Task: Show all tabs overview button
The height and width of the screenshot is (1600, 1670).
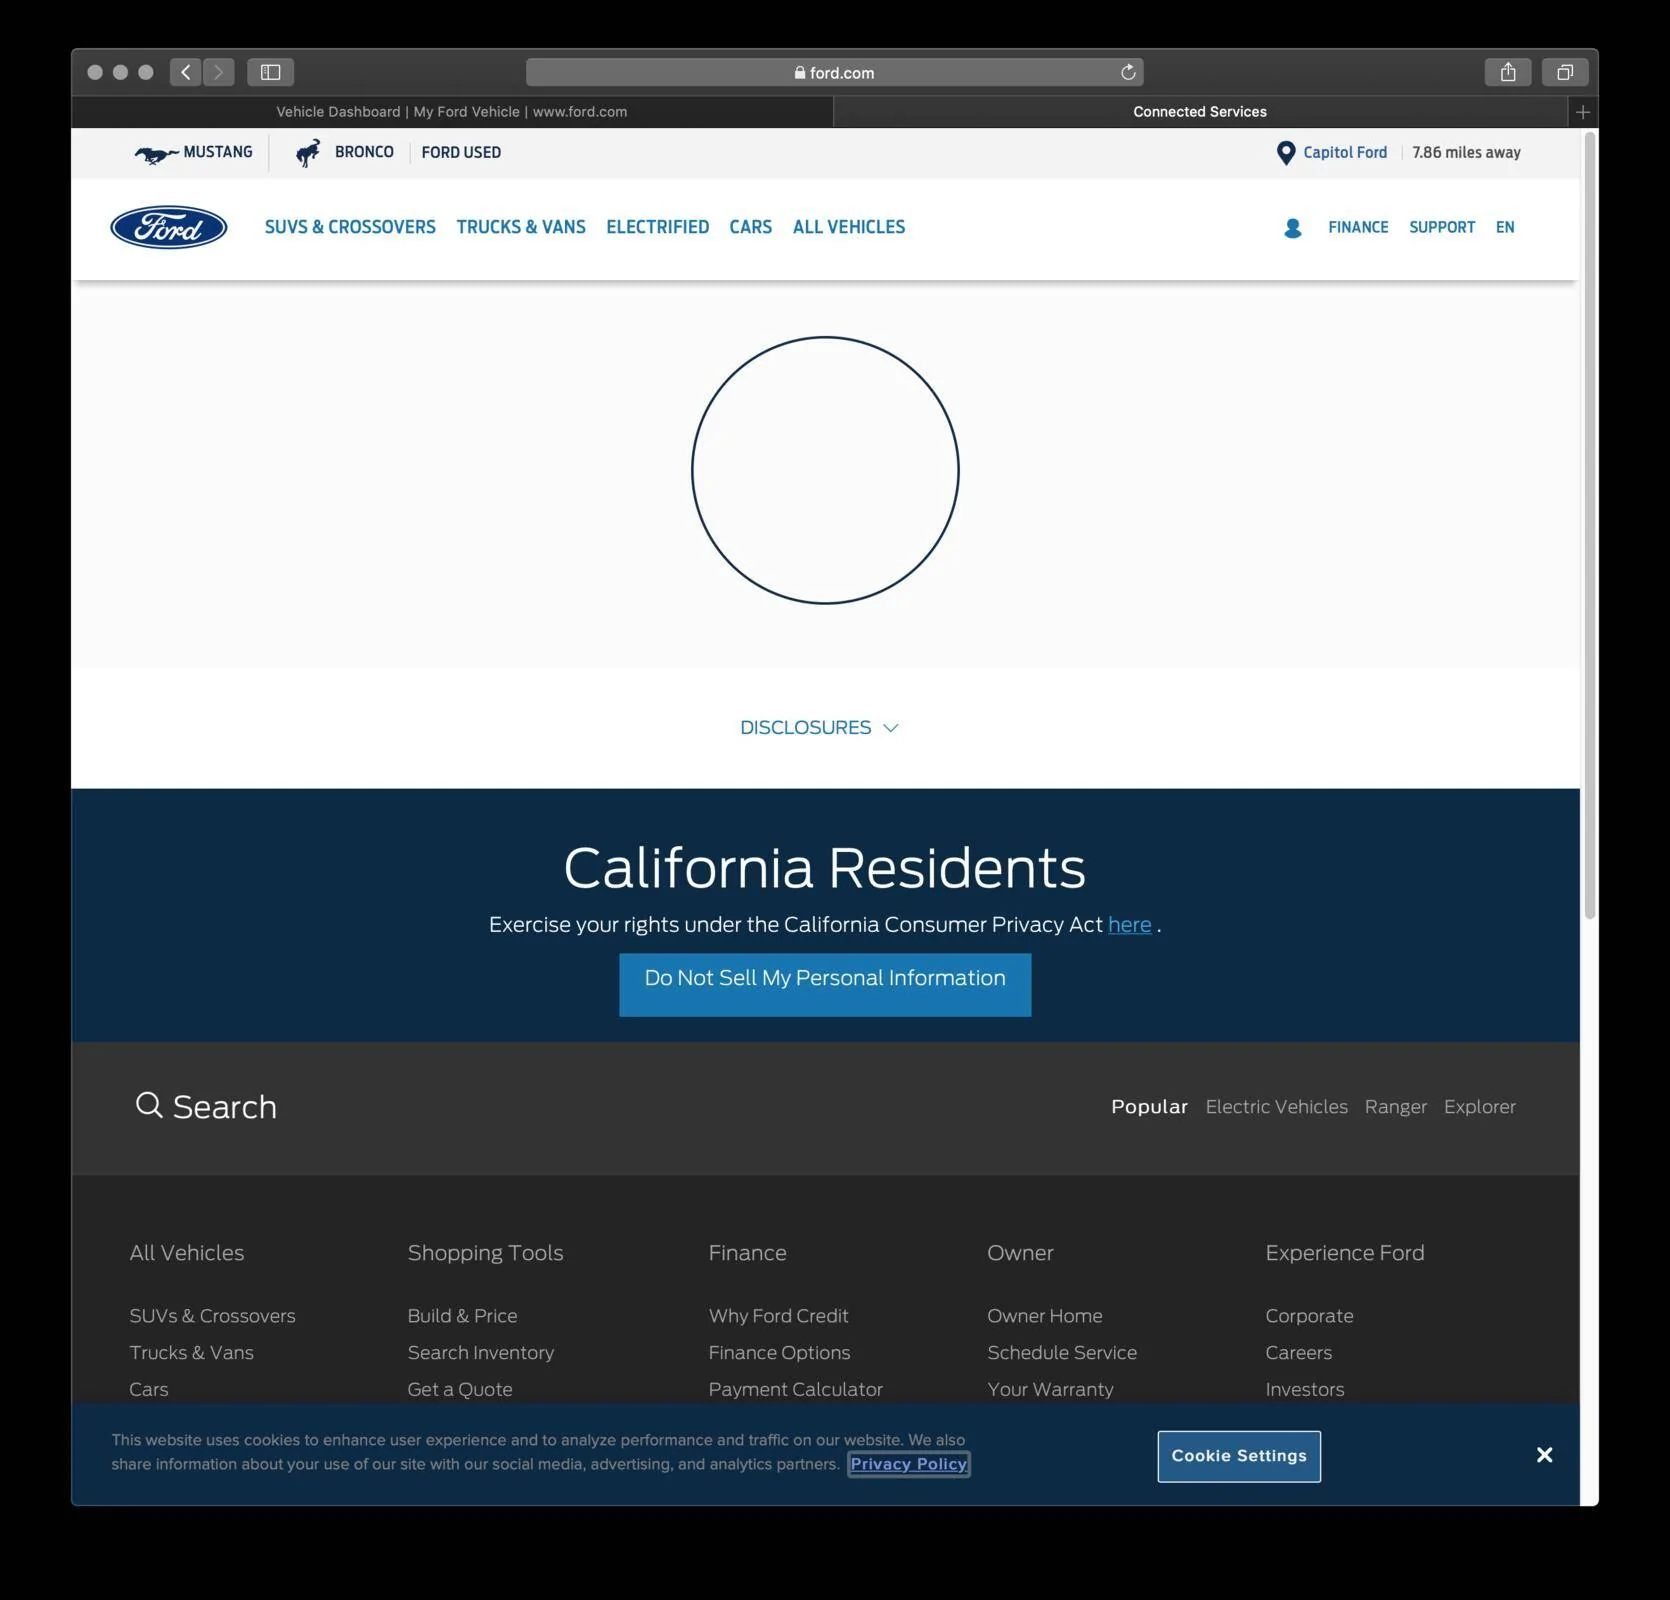Action: [x=1565, y=72]
